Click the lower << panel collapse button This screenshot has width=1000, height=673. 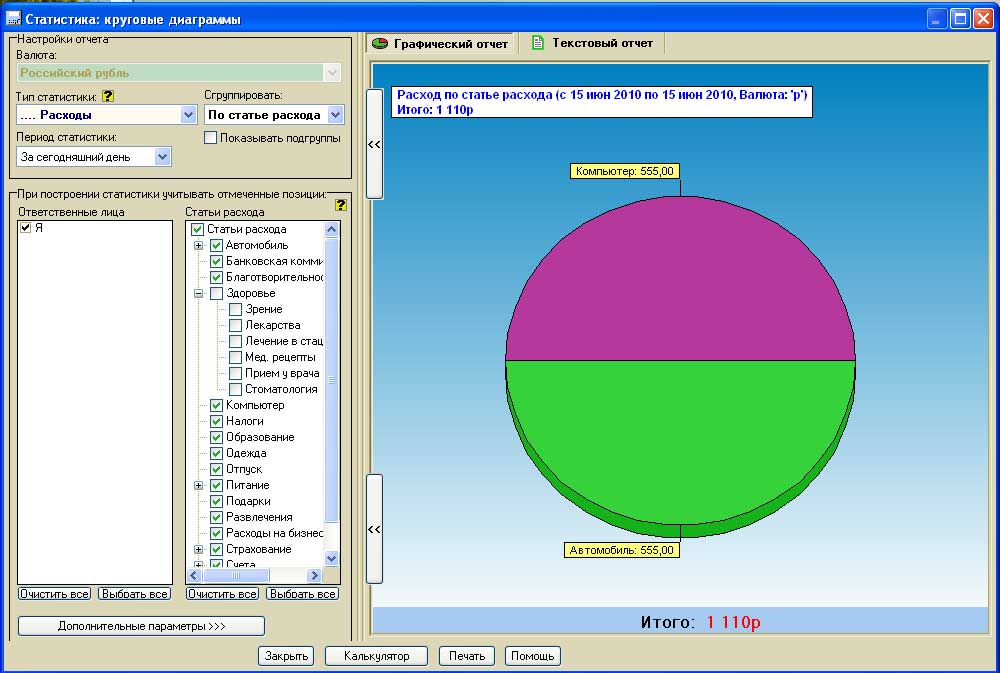coord(375,529)
